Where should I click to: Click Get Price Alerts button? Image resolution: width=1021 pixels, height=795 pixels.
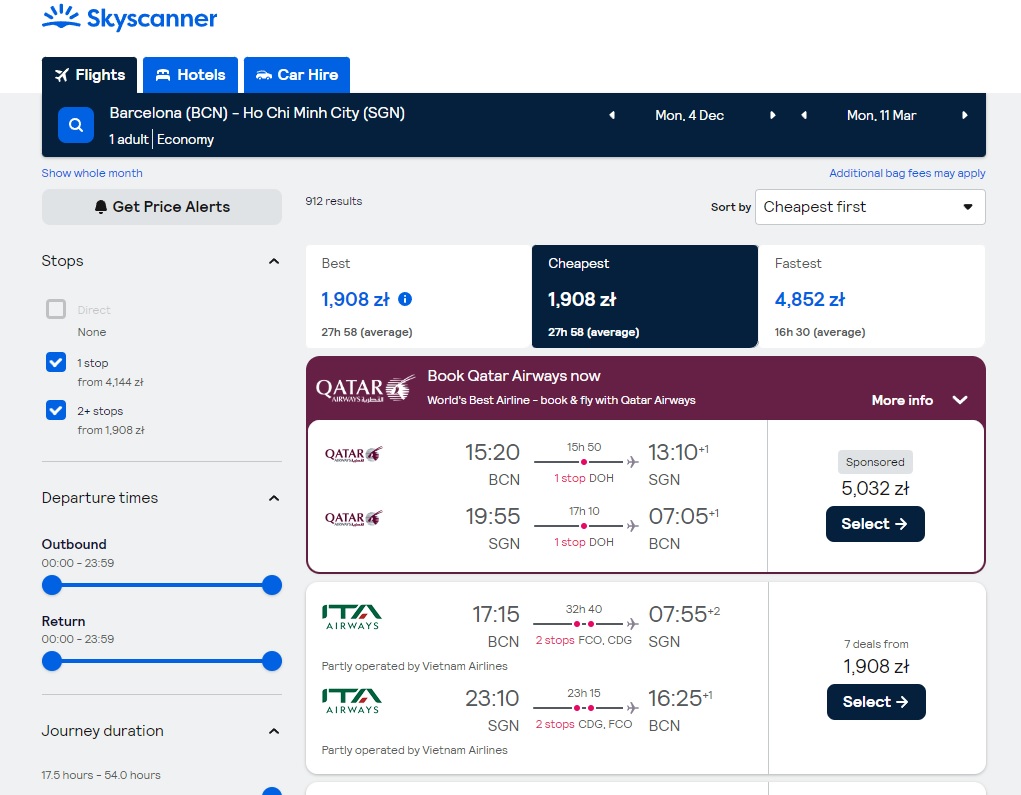click(x=161, y=207)
